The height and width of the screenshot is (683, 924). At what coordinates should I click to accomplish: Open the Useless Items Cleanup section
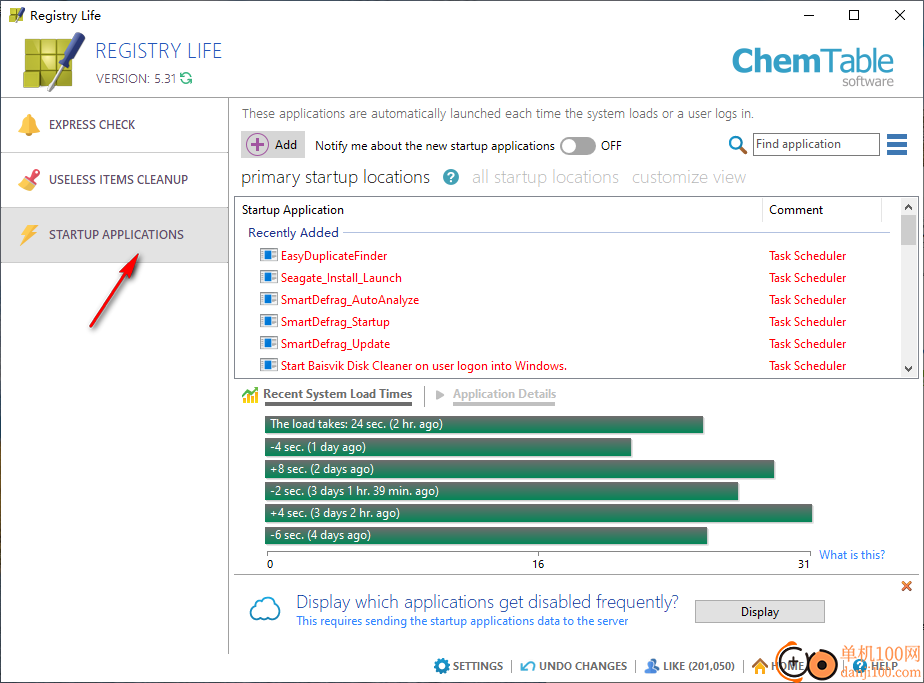114,180
